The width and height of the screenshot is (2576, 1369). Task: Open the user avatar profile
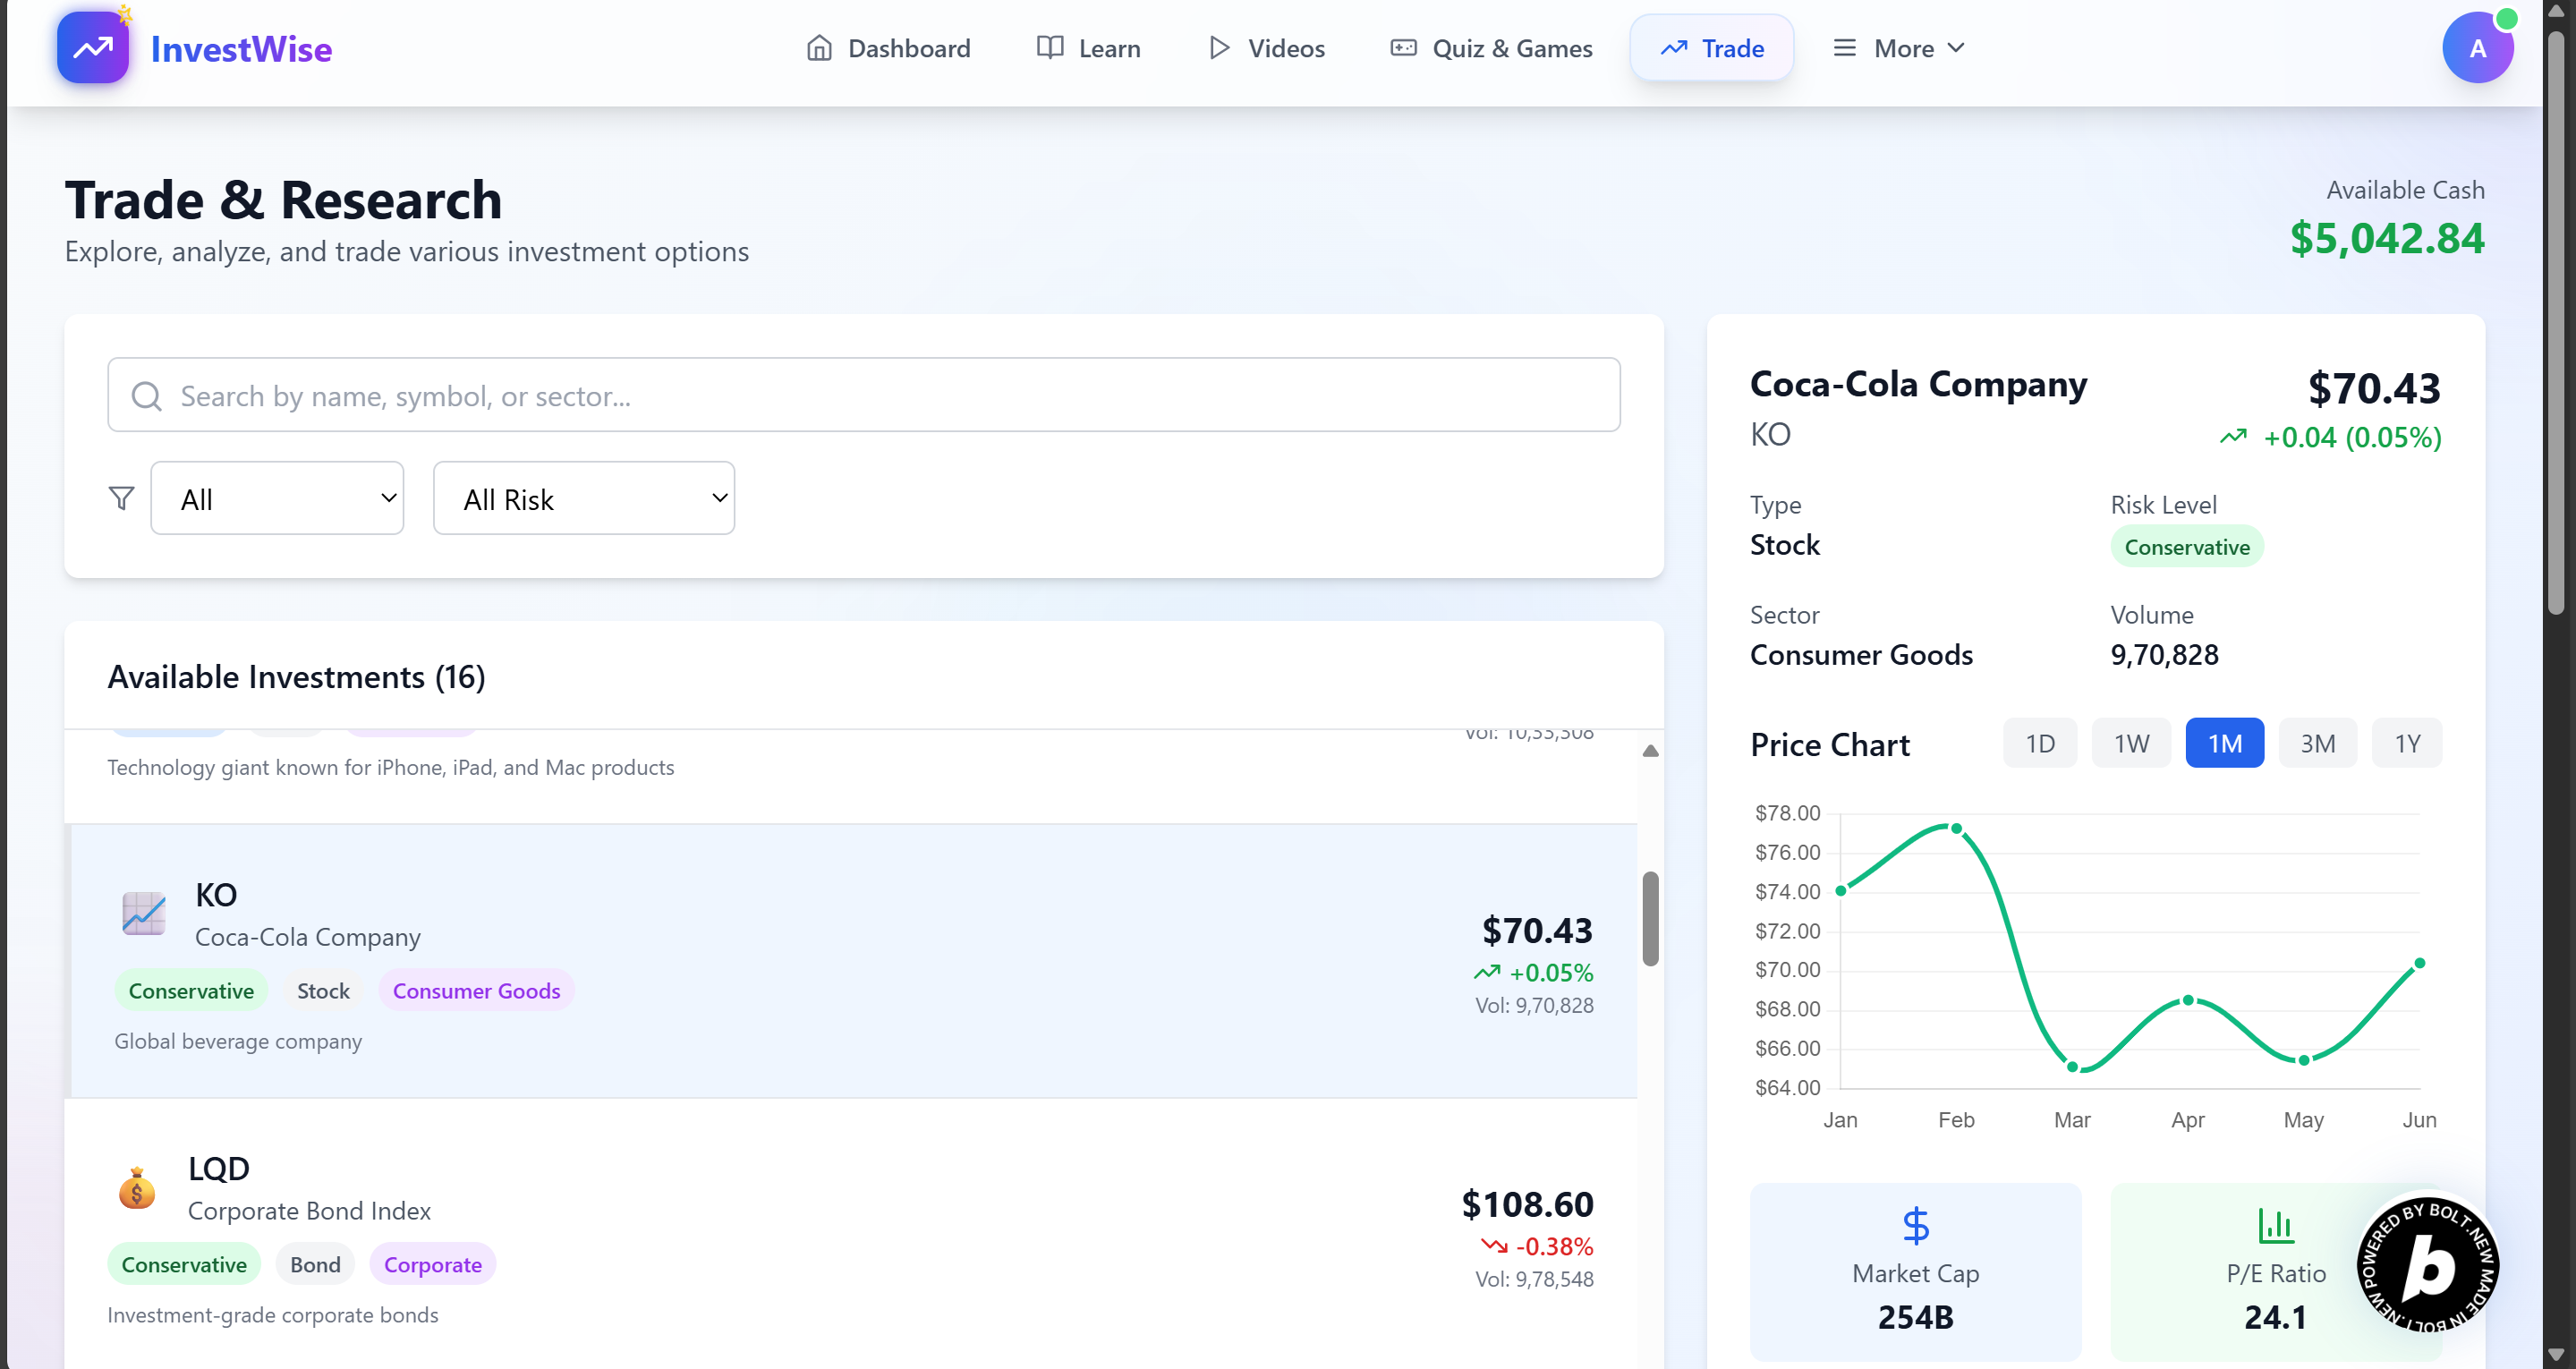point(2476,48)
